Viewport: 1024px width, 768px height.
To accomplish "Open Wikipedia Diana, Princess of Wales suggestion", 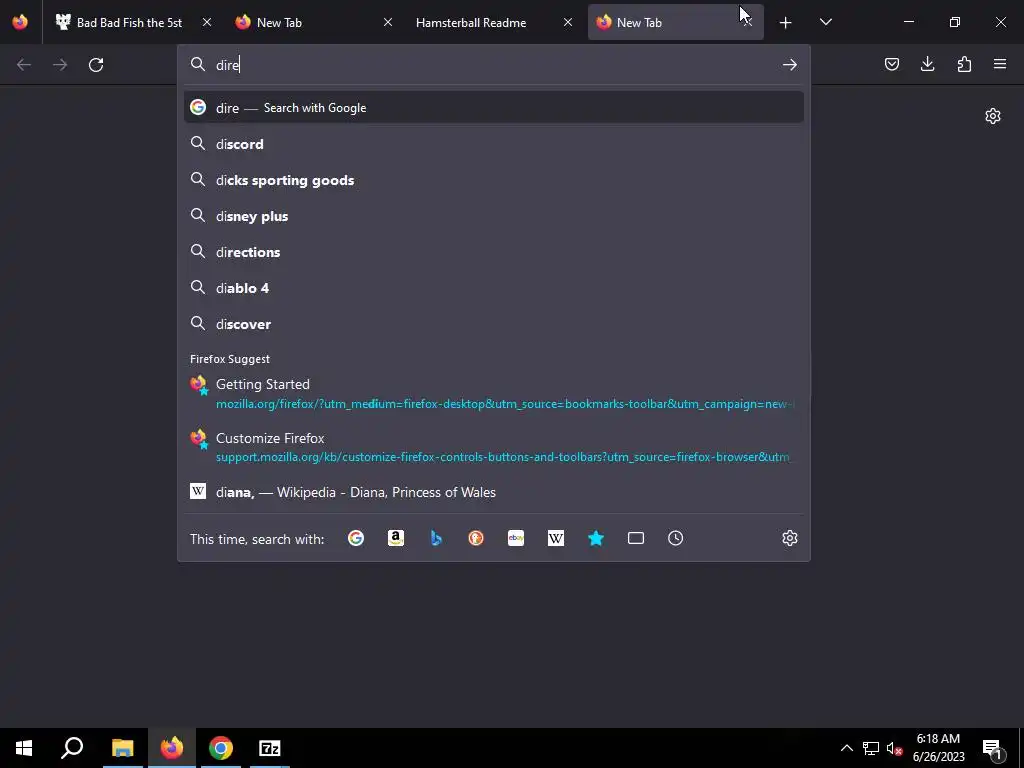I will coord(494,492).
